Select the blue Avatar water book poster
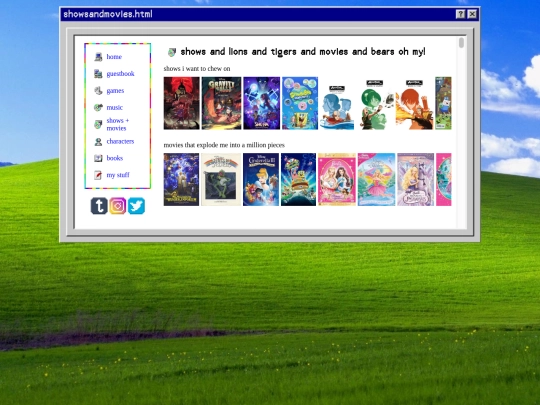This screenshot has width=540, height=405. 337,103
